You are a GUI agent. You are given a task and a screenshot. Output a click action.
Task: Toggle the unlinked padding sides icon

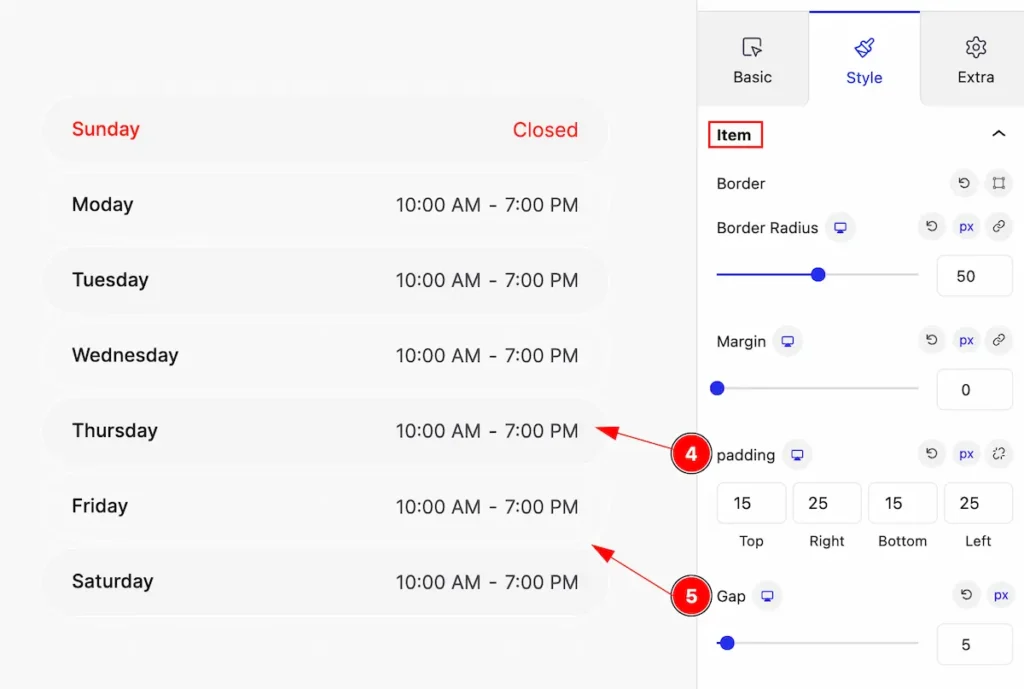point(999,454)
